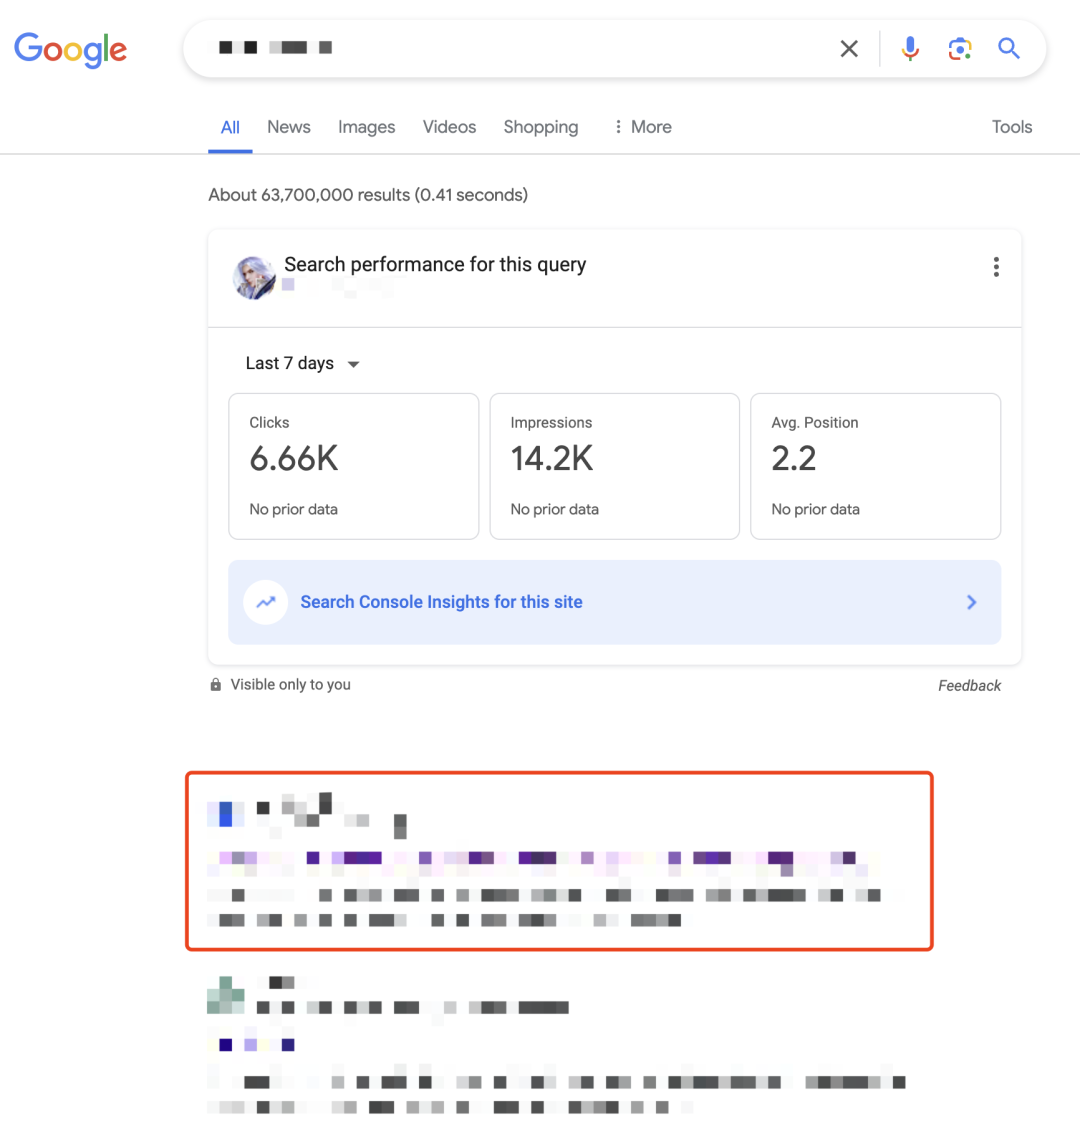Click the Clicks metric card showing 6.66K
The image size is (1080, 1136).
coord(353,466)
